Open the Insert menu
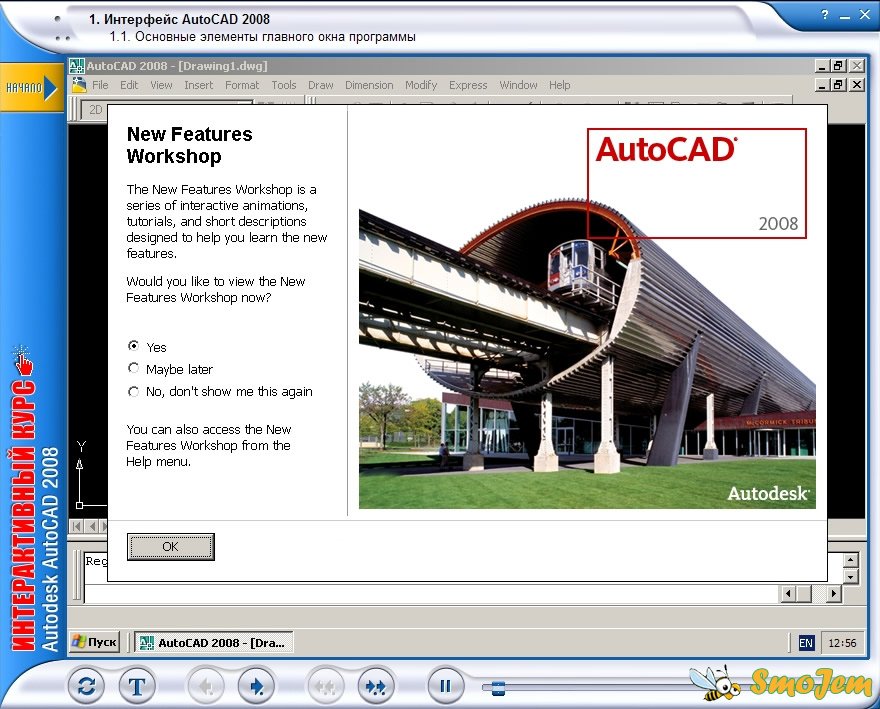The image size is (880, 709). (x=199, y=85)
